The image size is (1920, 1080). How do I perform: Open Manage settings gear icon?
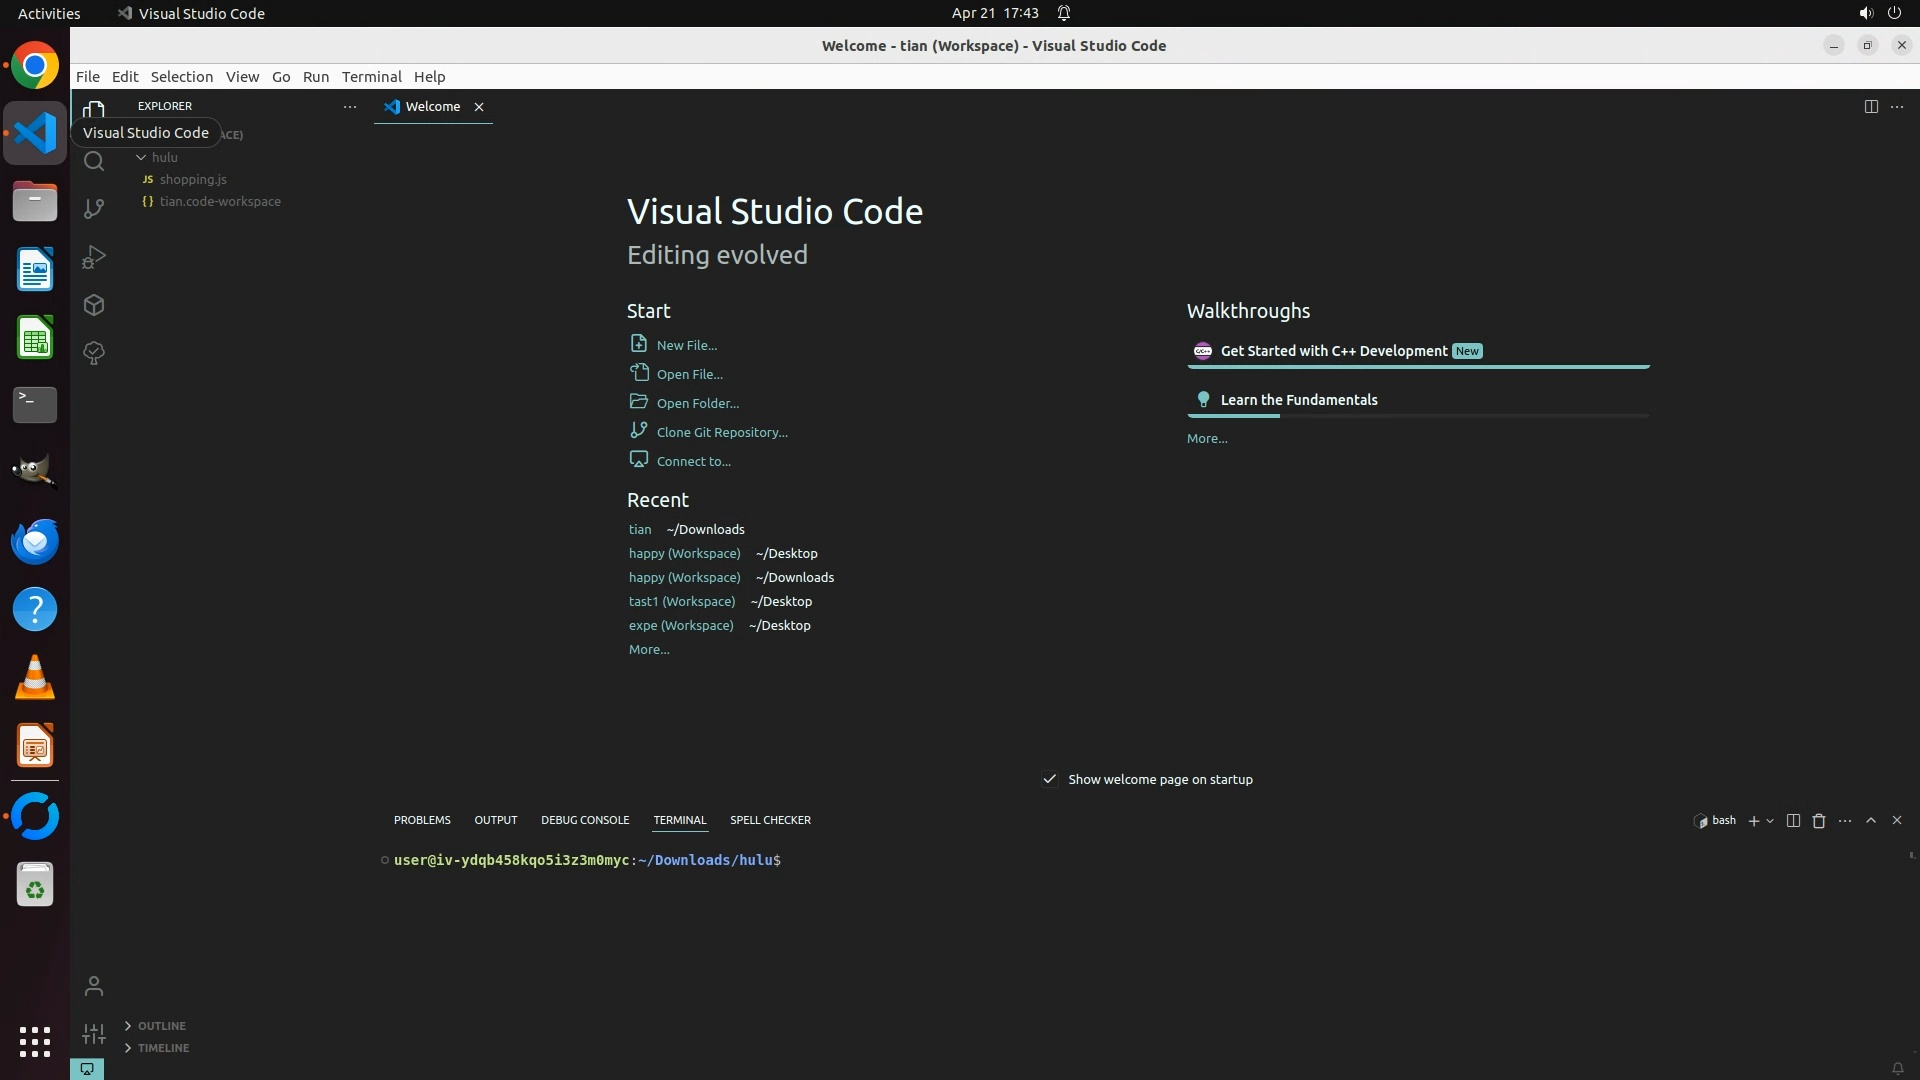click(94, 1034)
